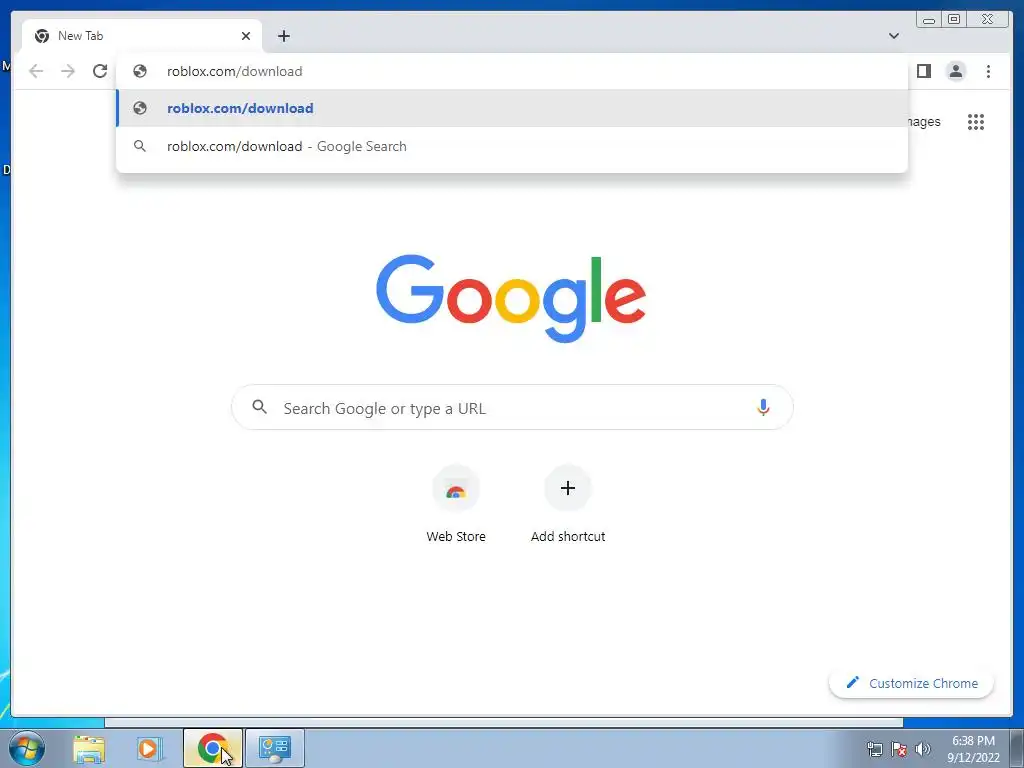Click the globe icon in the address bar
This screenshot has width=1024, height=768.
coord(140,71)
